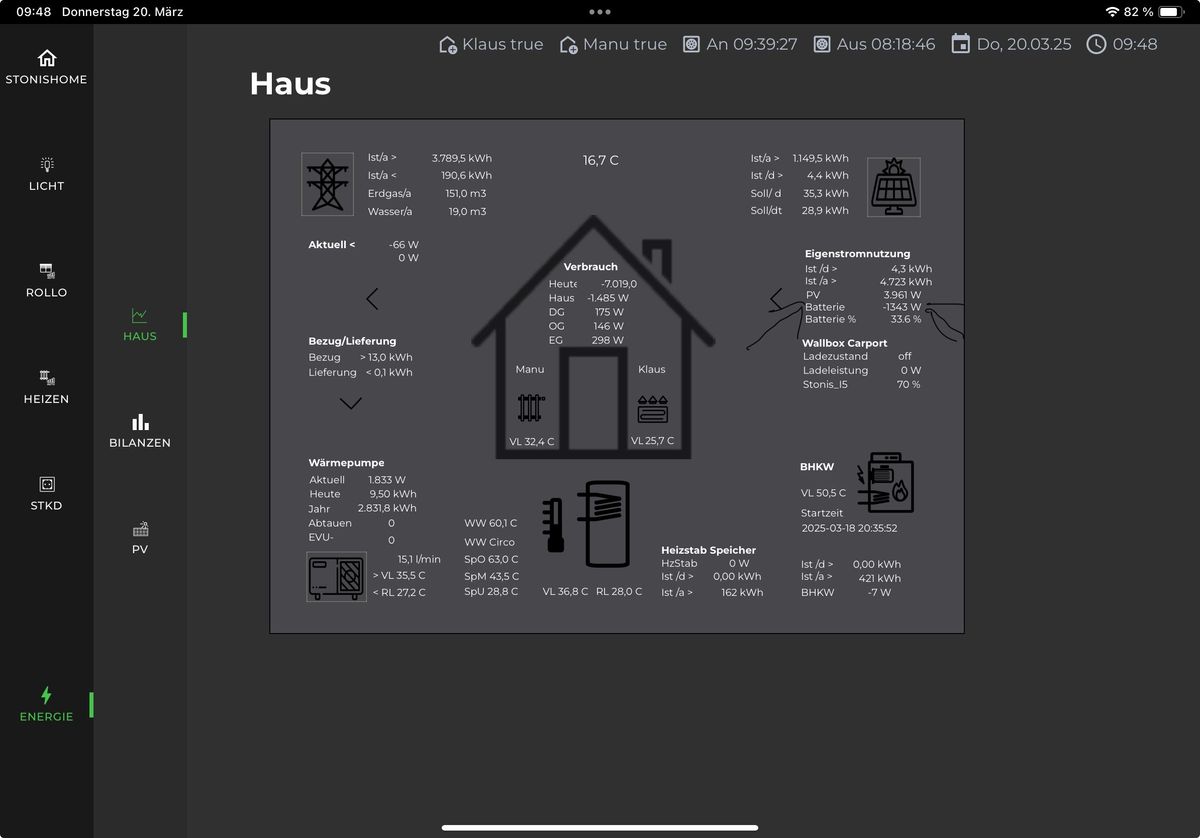Expand the chevron below Bezug/Lieferung
Image resolution: width=1200 pixels, height=838 pixels.
tap(350, 403)
